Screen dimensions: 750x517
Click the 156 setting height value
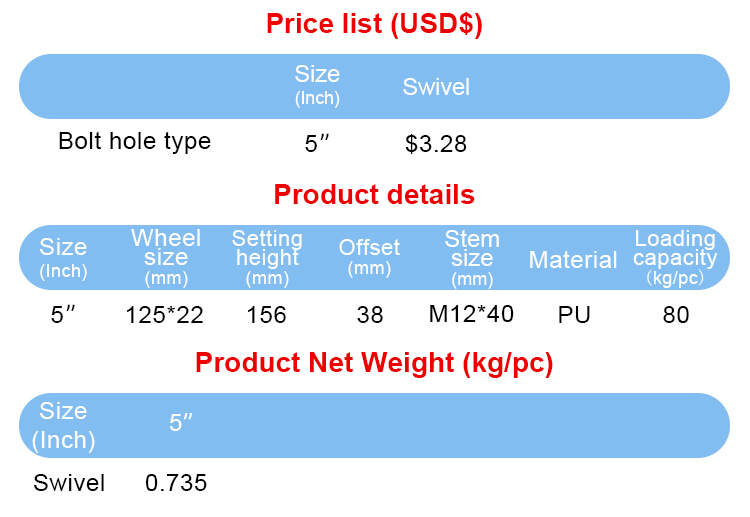click(x=266, y=315)
